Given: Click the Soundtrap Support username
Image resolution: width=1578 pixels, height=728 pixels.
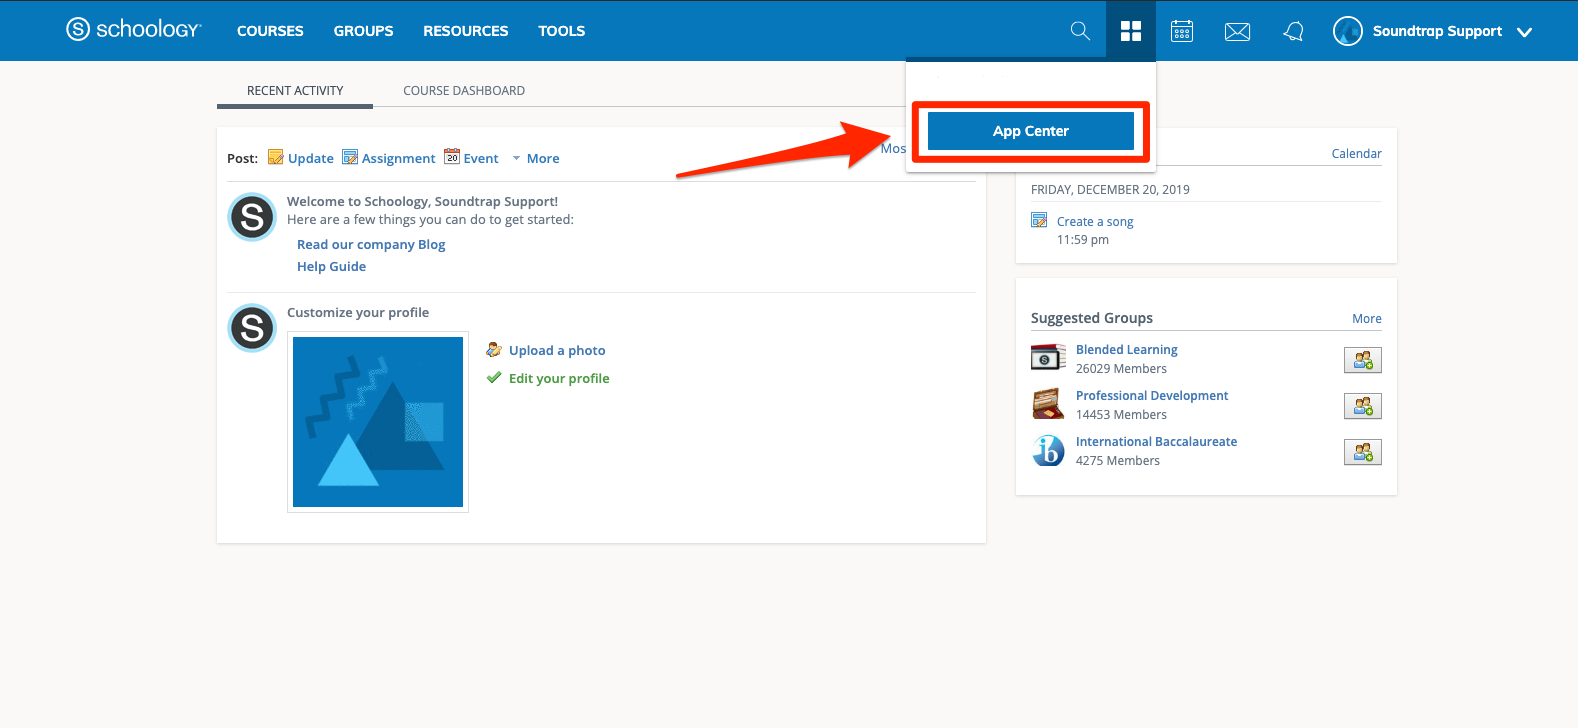Looking at the screenshot, I should [x=1437, y=31].
